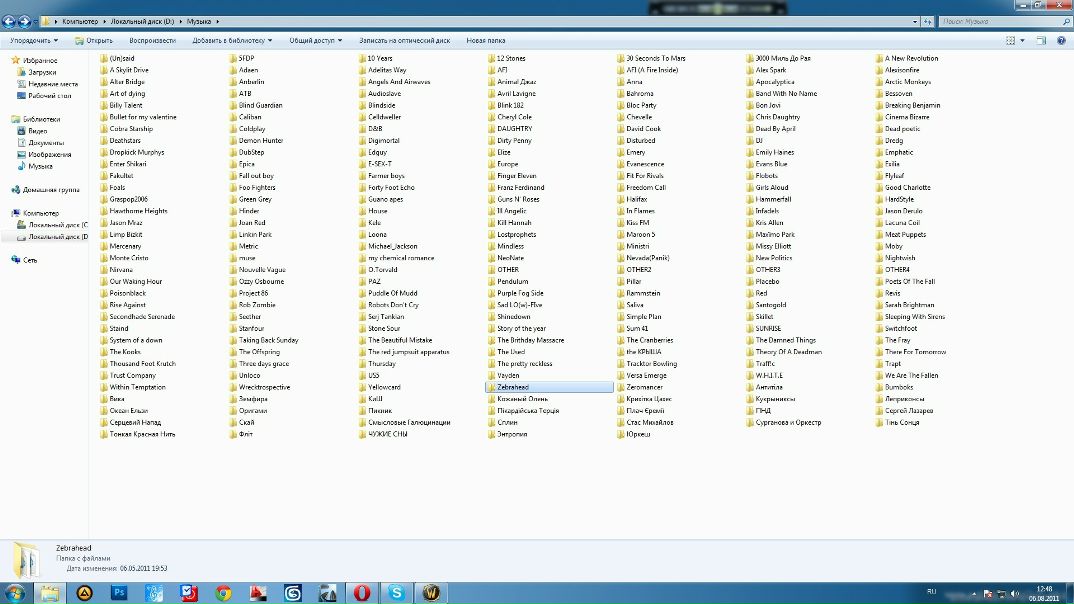Screen dimensions: 1074x604
Task: Open the help icon
Action: tap(1061, 40)
